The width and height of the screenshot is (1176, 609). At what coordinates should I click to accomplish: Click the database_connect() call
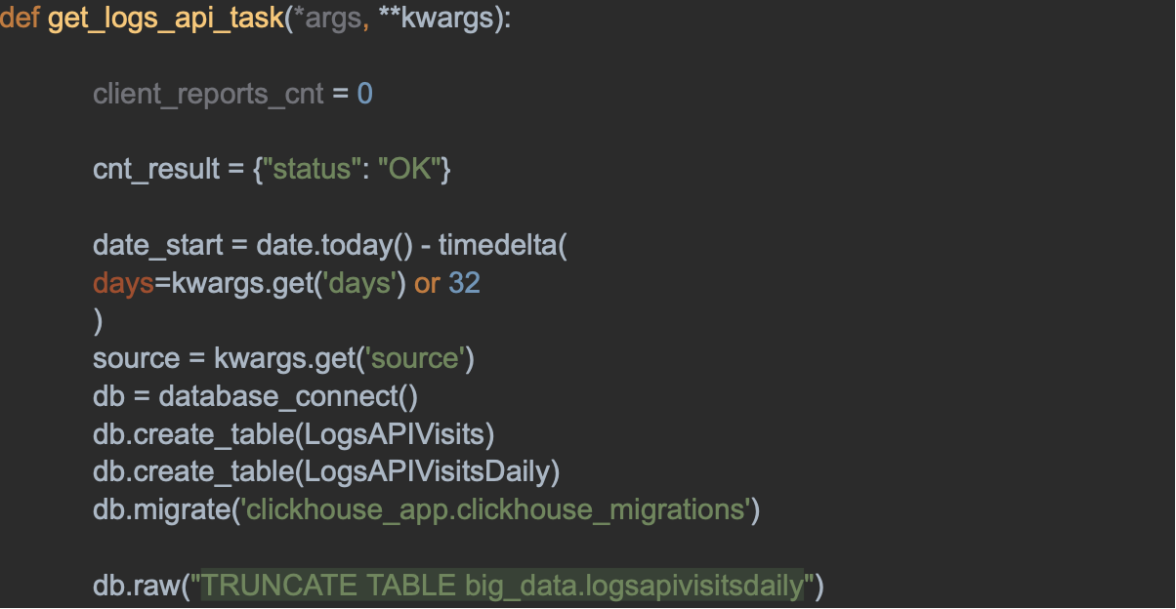coord(288,396)
